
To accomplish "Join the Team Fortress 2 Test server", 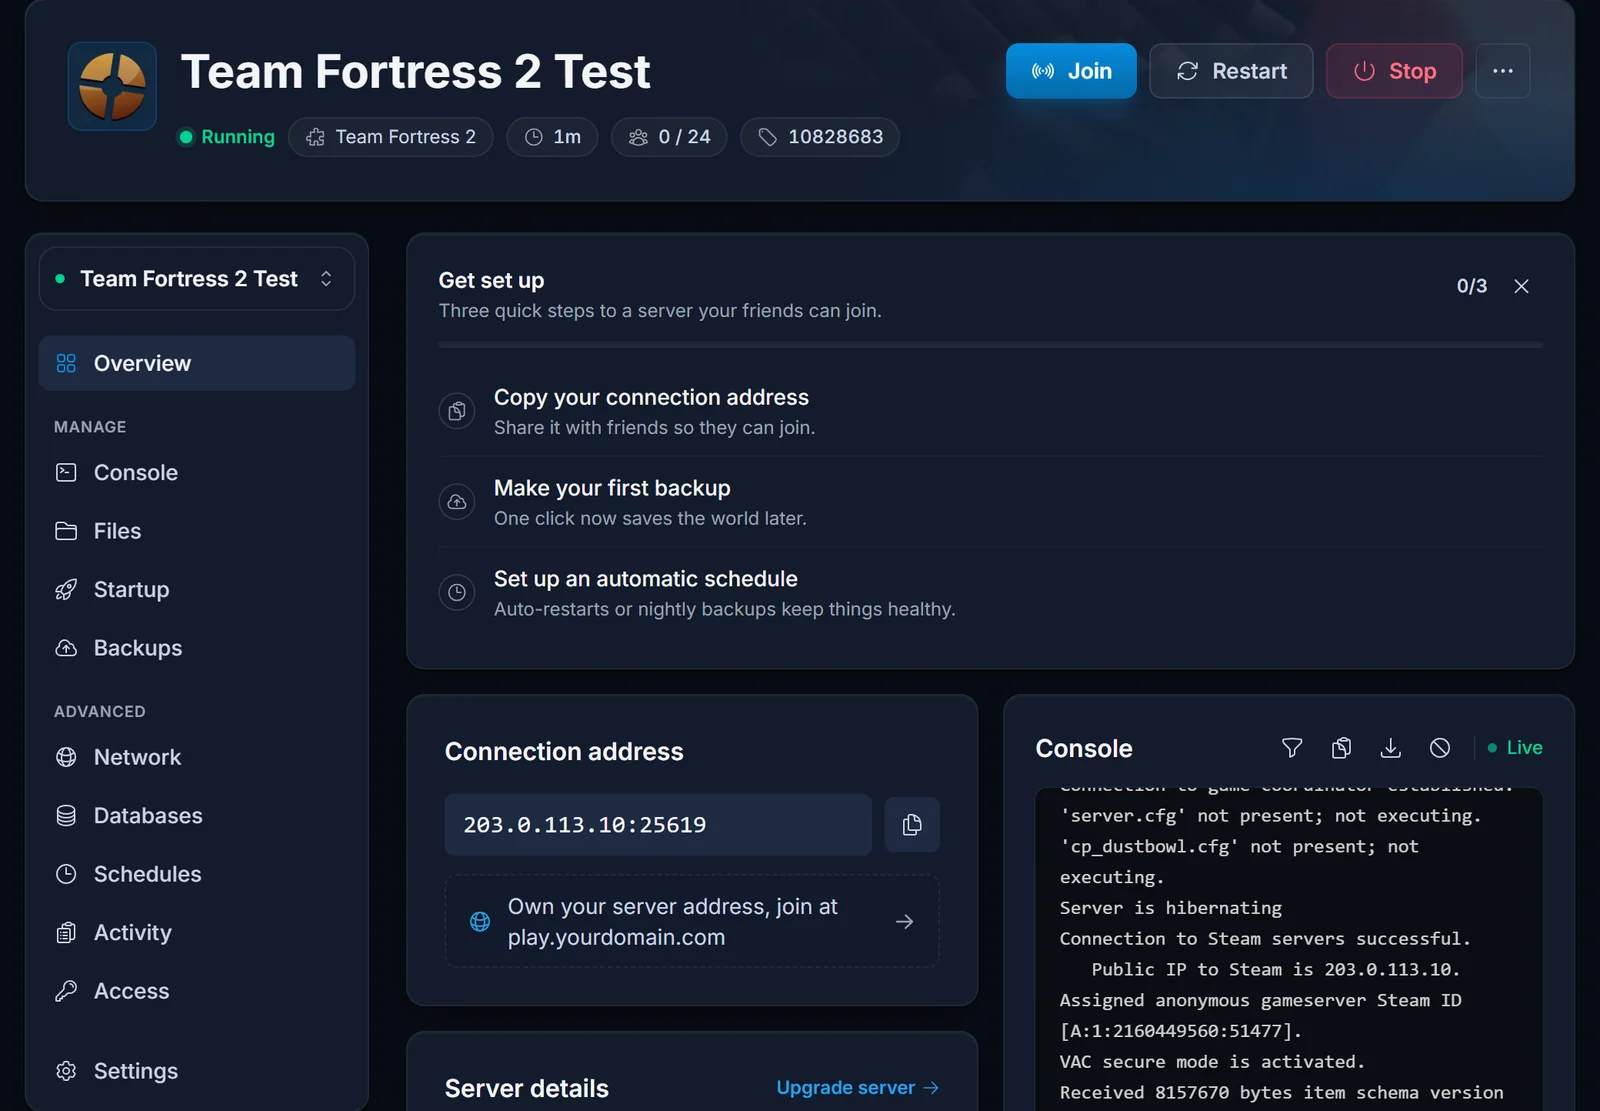I will click(1071, 71).
